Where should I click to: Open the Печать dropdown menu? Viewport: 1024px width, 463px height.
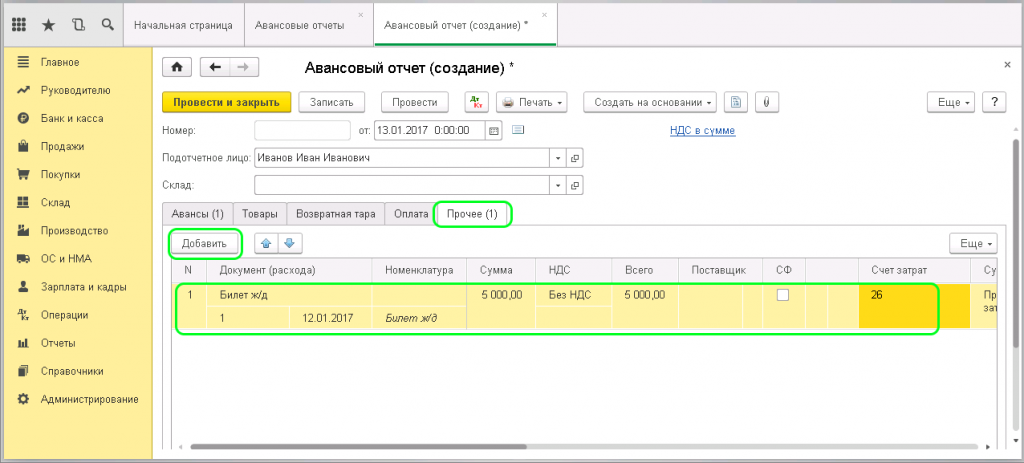click(x=532, y=102)
